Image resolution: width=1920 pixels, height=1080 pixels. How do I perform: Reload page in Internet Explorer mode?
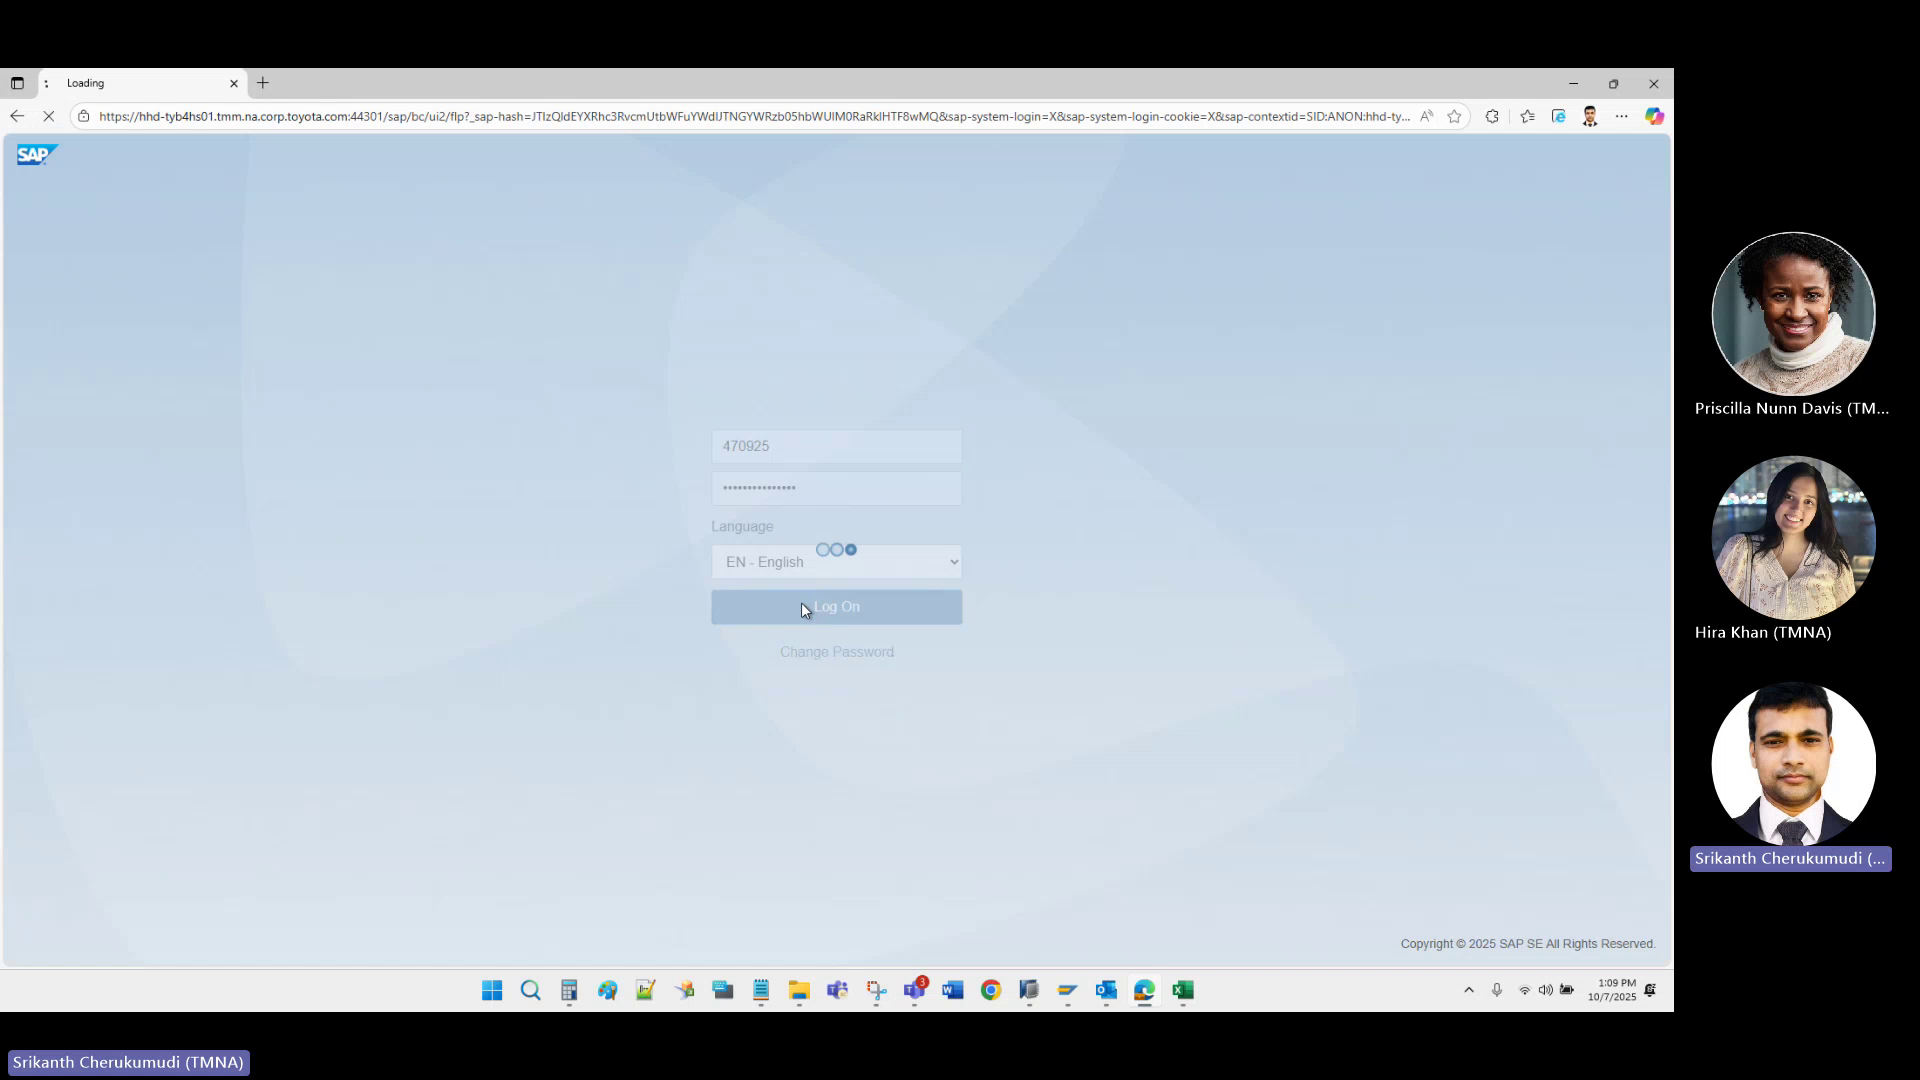[x=1560, y=116]
